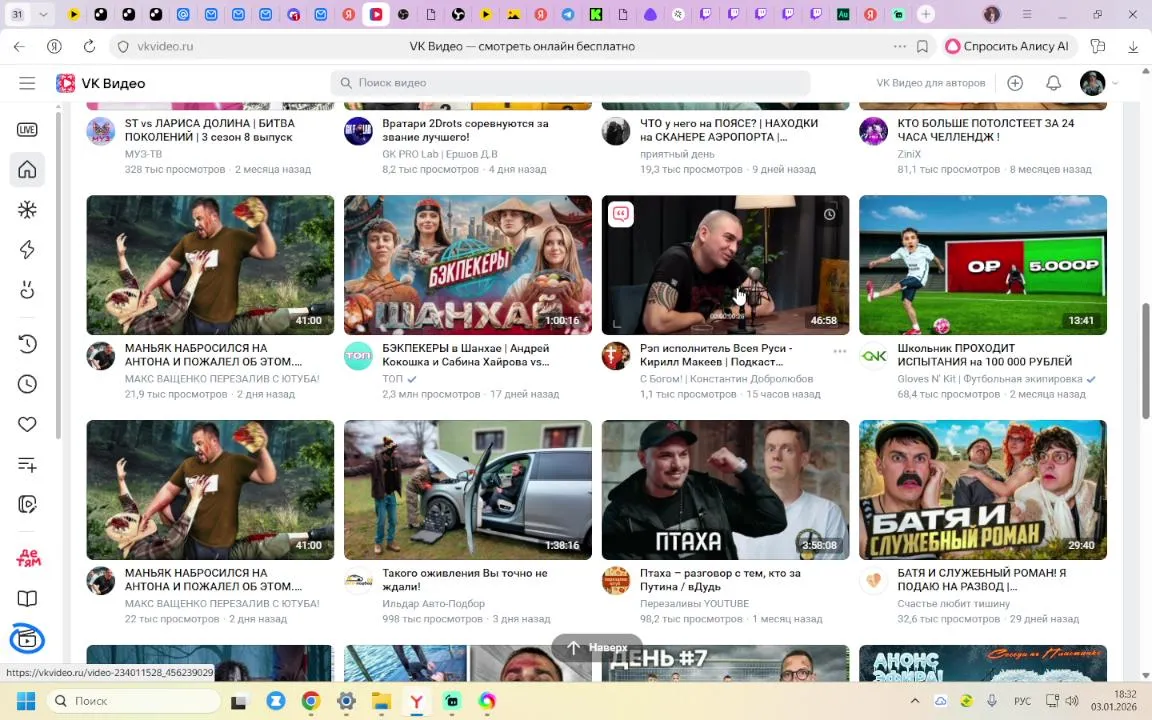Click the Спросить Алису AI button
The height and width of the screenshot is (720, 1152).
(x=1009, y=46)
